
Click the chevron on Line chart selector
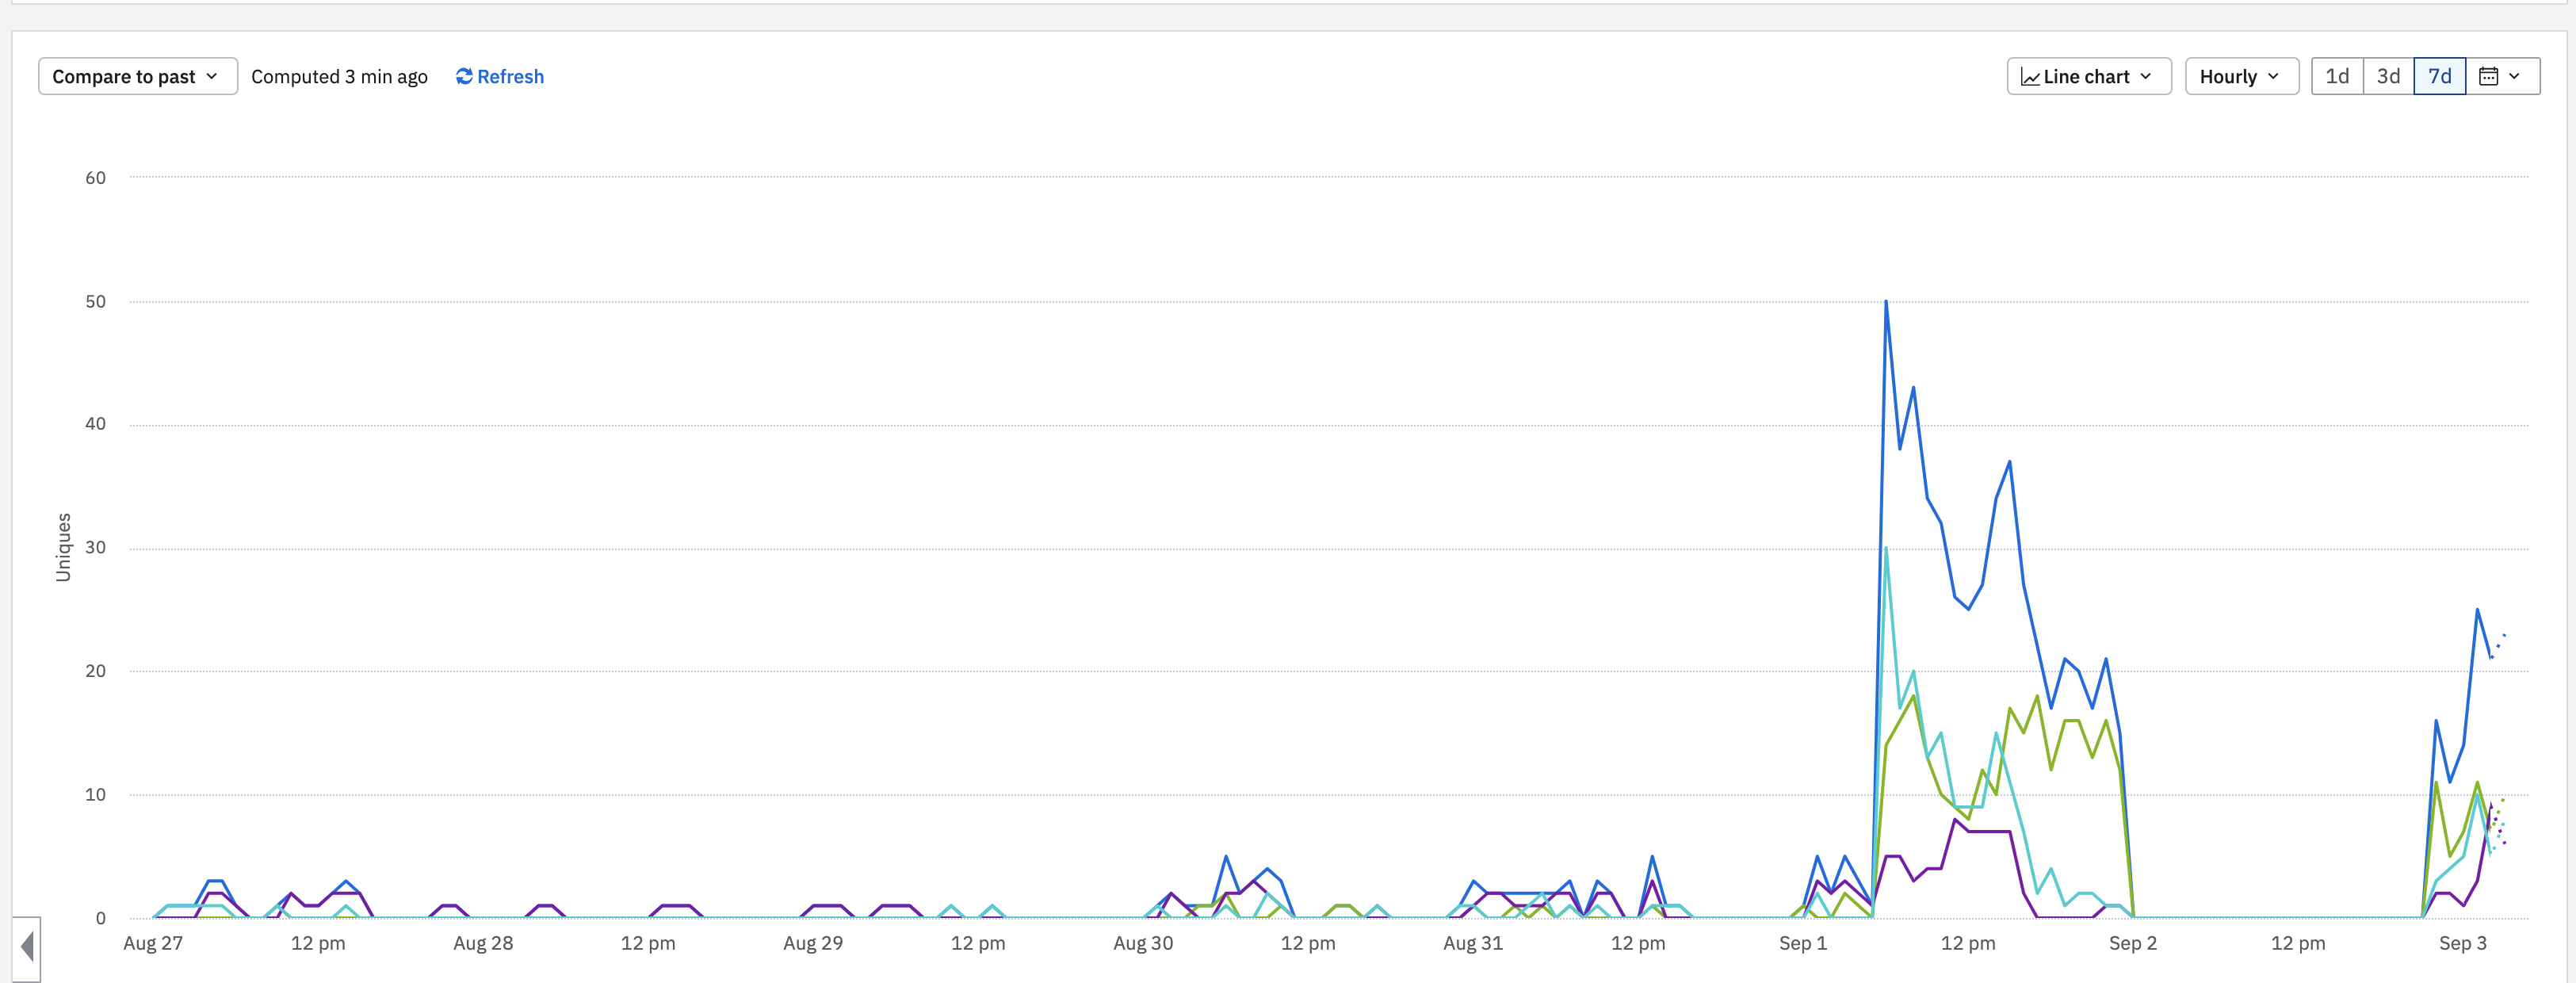(x=2146, y=77)
